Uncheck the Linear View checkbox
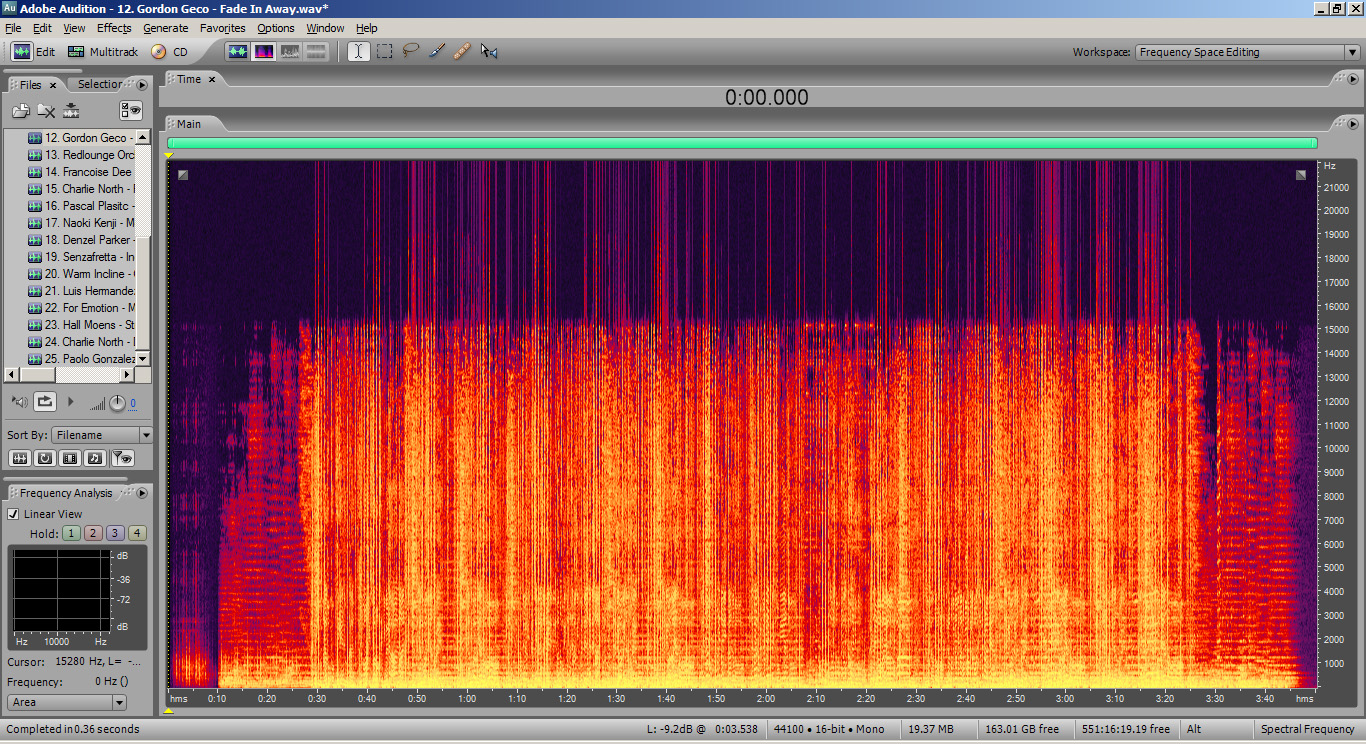Screen dimensions: 1366x744 click(14, 514)
